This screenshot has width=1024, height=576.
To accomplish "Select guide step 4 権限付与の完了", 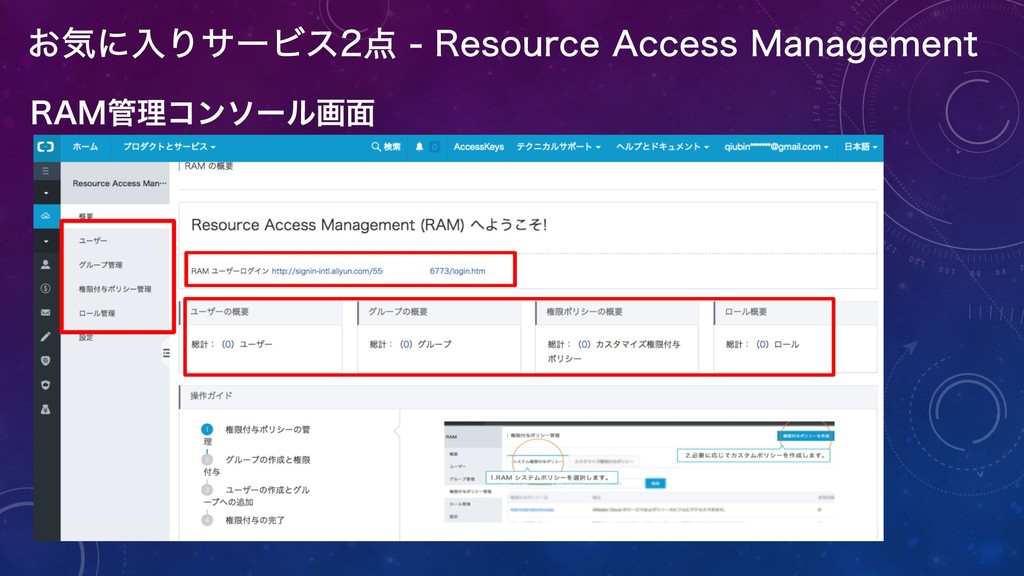I will pos(243,520).
